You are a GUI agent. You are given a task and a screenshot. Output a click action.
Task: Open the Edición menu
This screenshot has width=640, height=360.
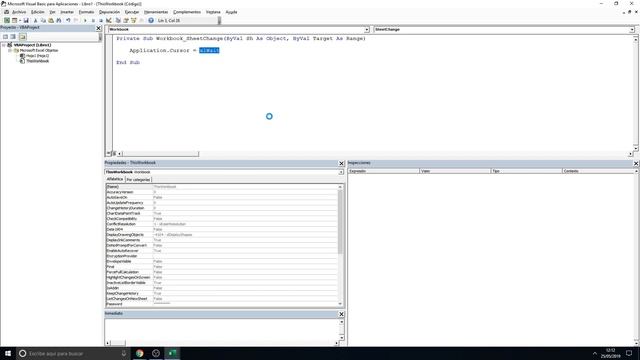38,12
